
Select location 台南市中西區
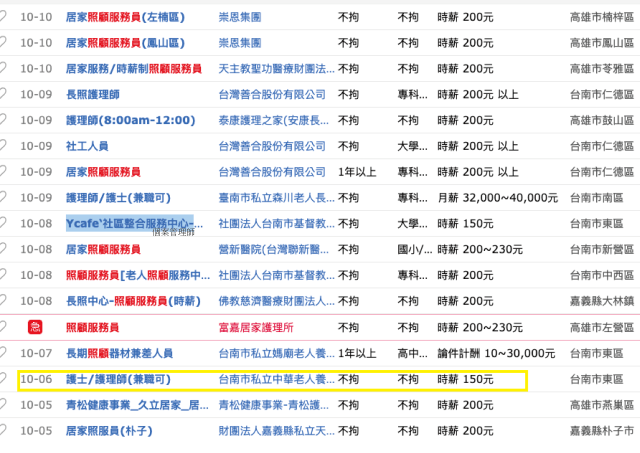click(602, 275)
